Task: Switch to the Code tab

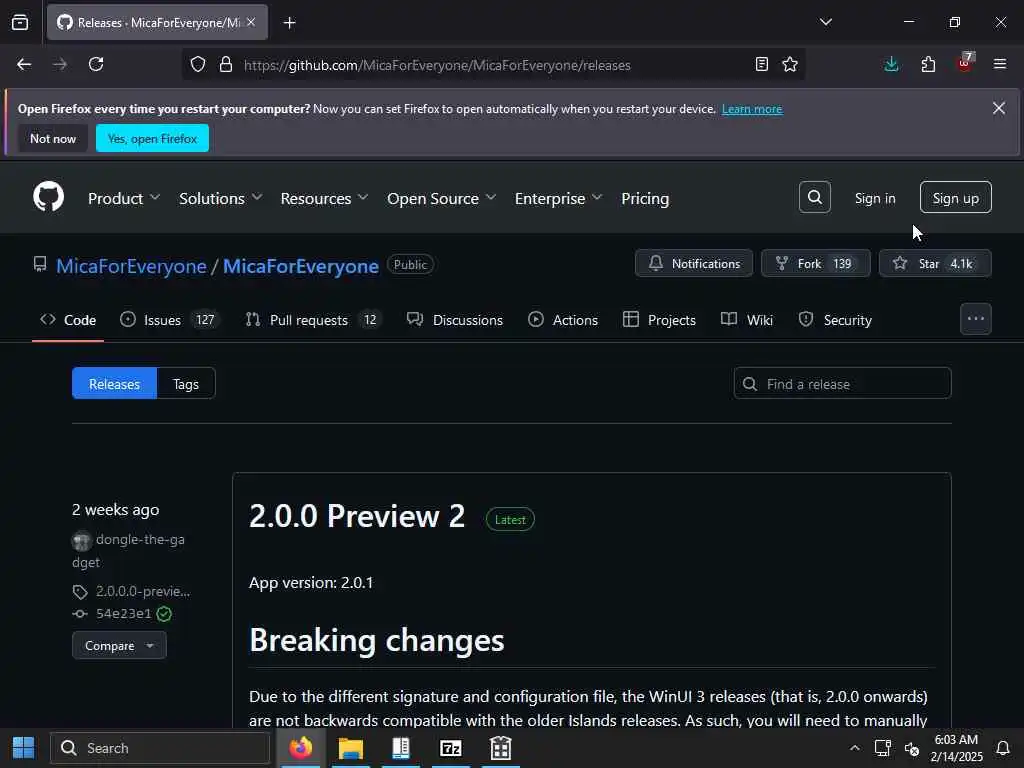Action: click(x=68, y=319)
